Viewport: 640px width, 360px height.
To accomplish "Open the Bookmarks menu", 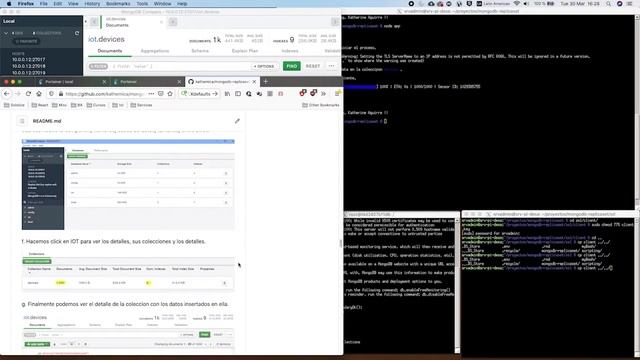I will tap(118, 4).
